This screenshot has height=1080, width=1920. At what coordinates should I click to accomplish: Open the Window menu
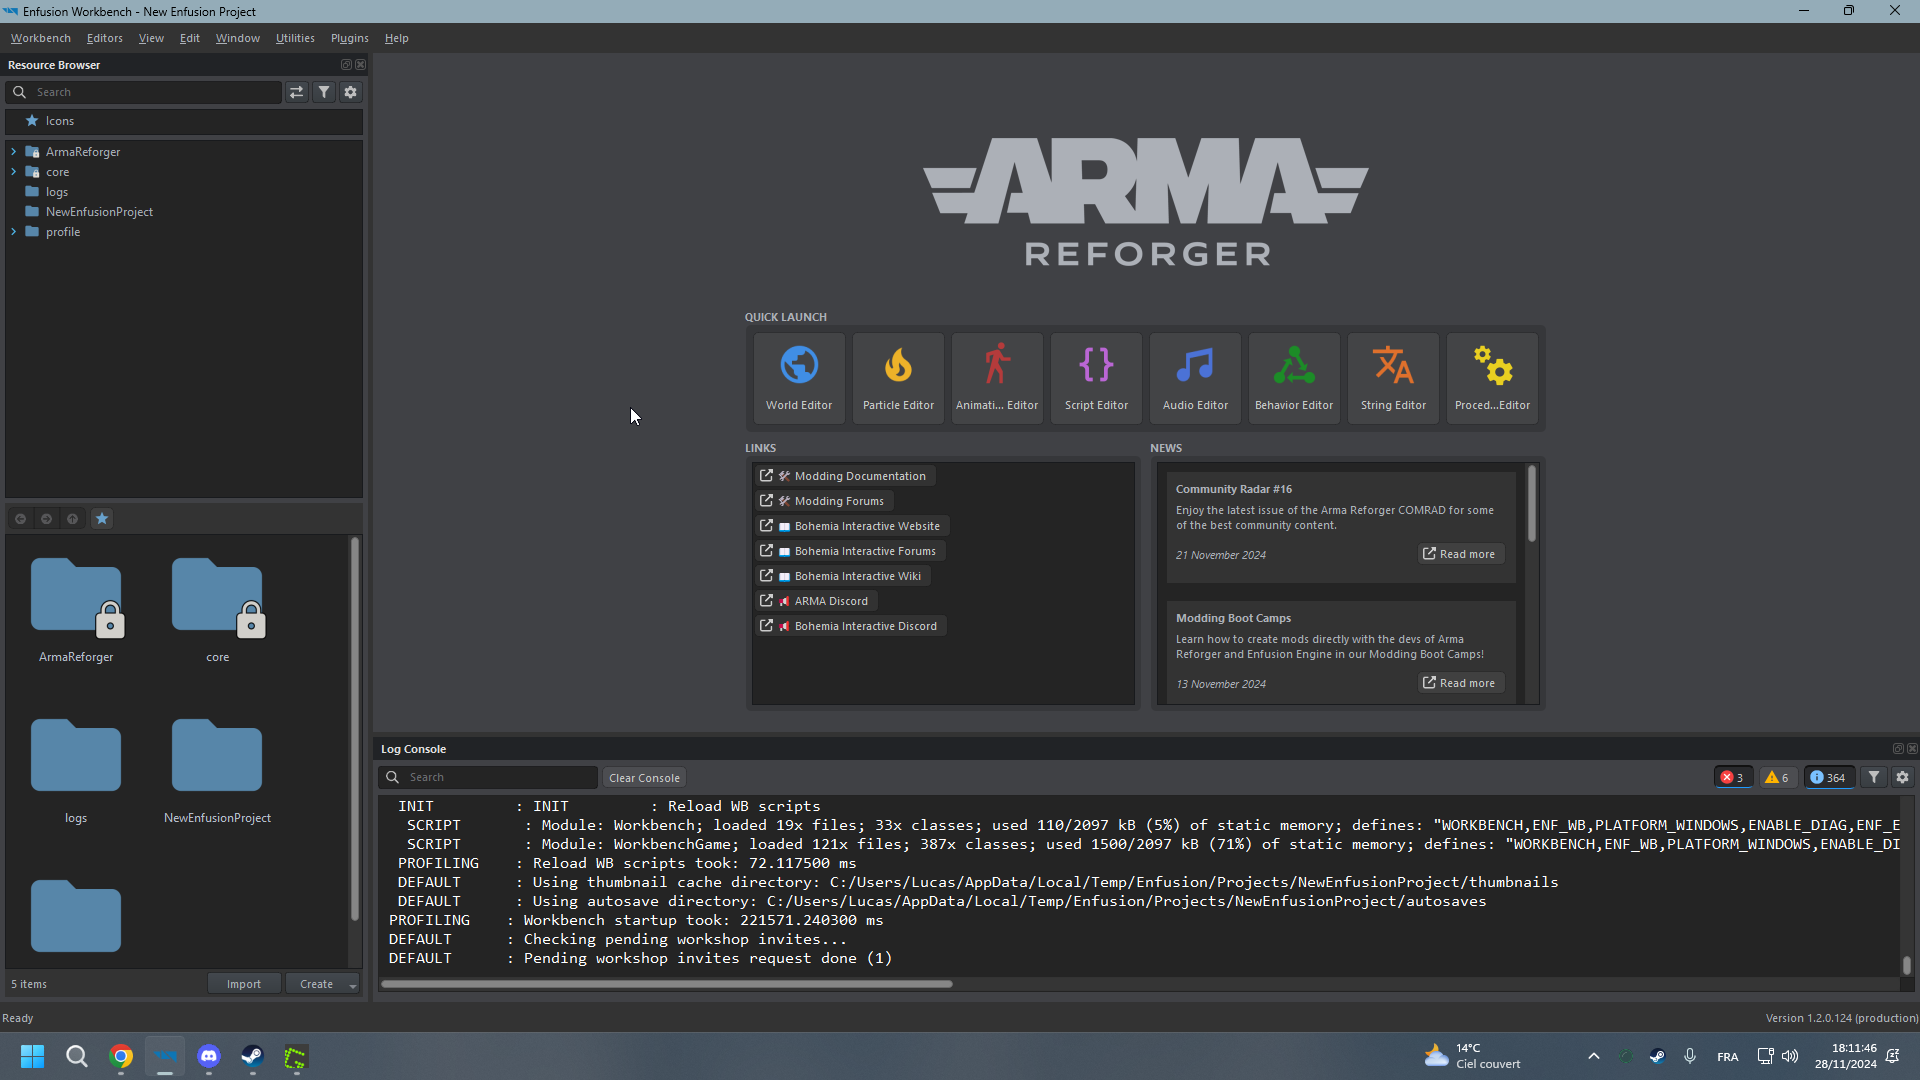point(238,38)
